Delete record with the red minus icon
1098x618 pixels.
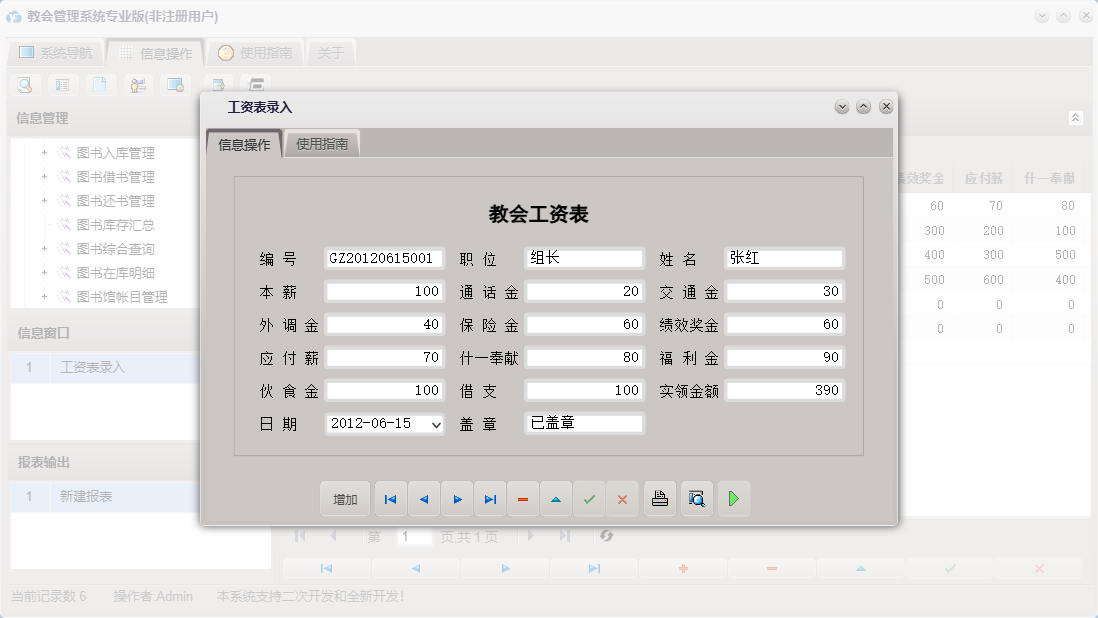523,498
